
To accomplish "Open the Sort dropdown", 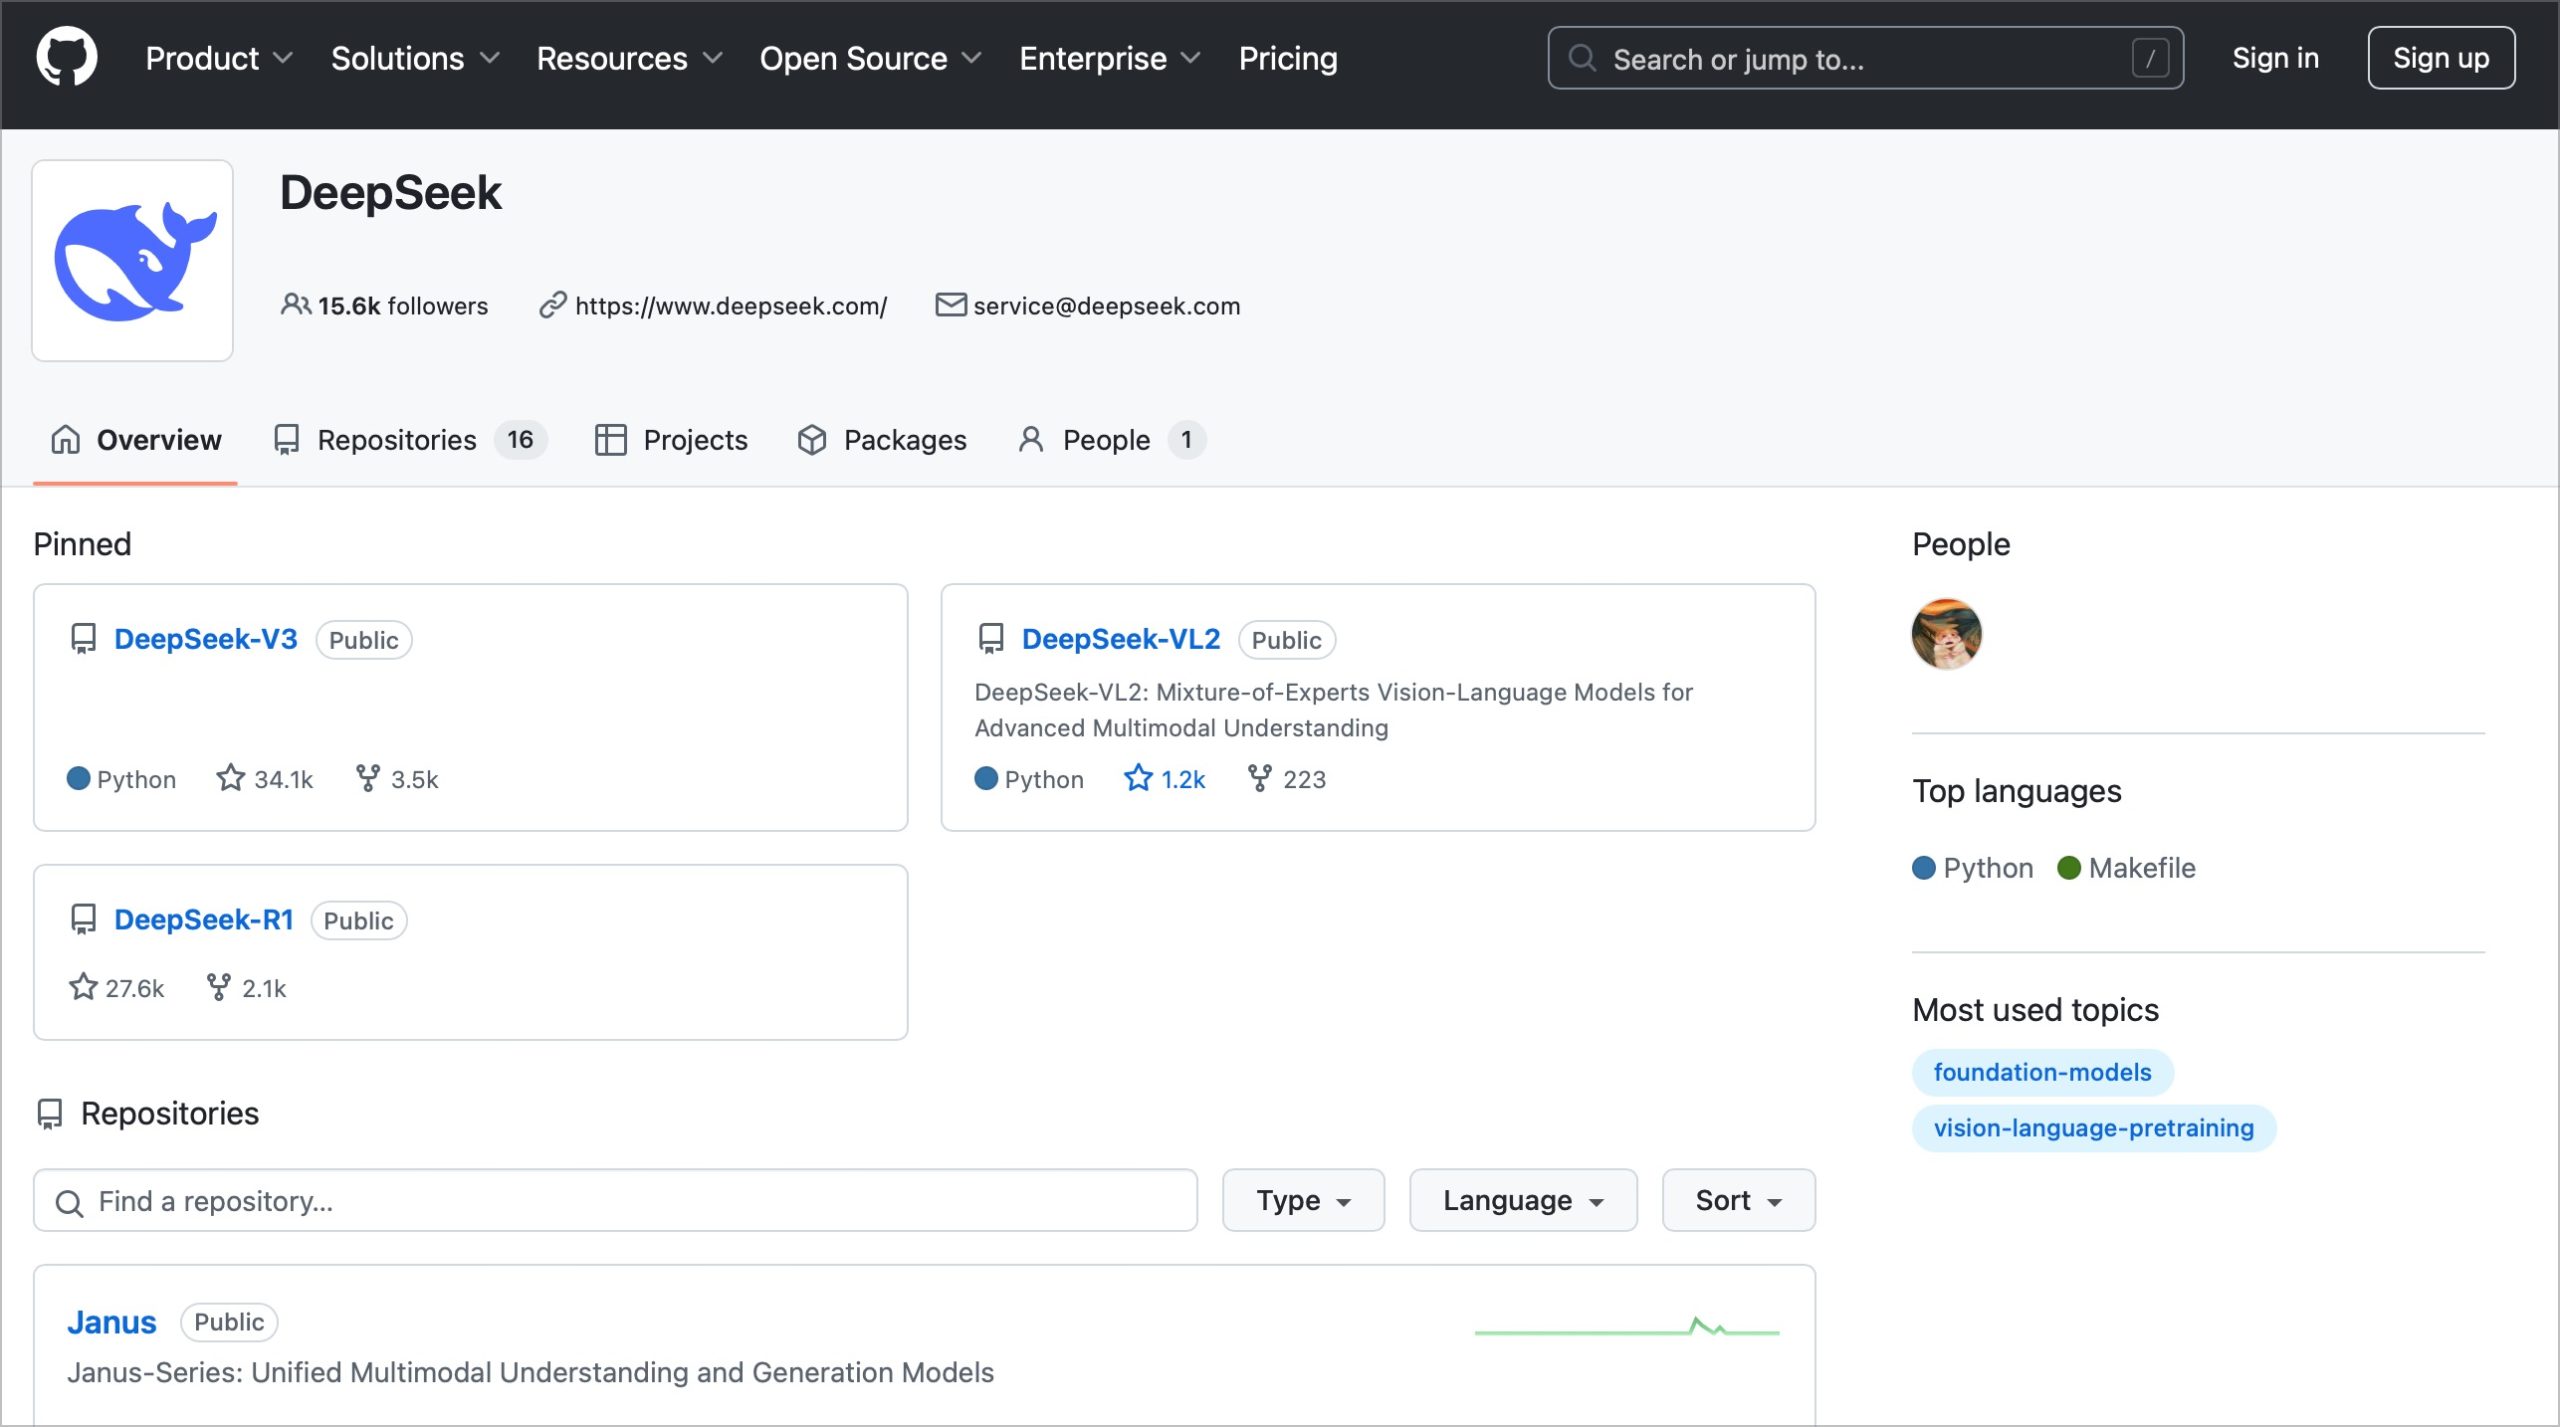I will (1738, 1200).
